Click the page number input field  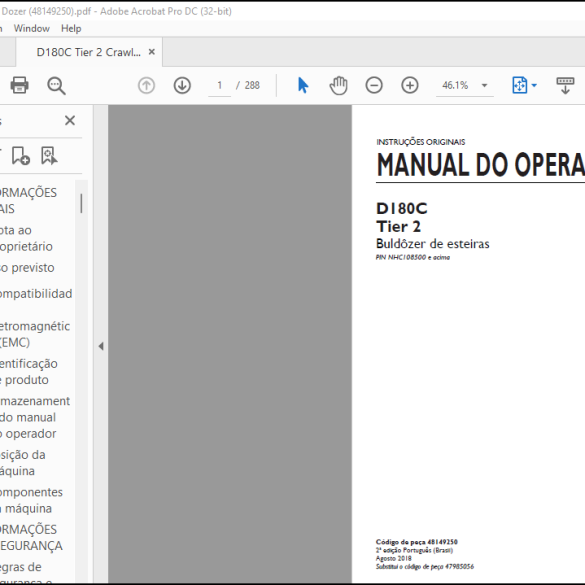coord(219,85)
